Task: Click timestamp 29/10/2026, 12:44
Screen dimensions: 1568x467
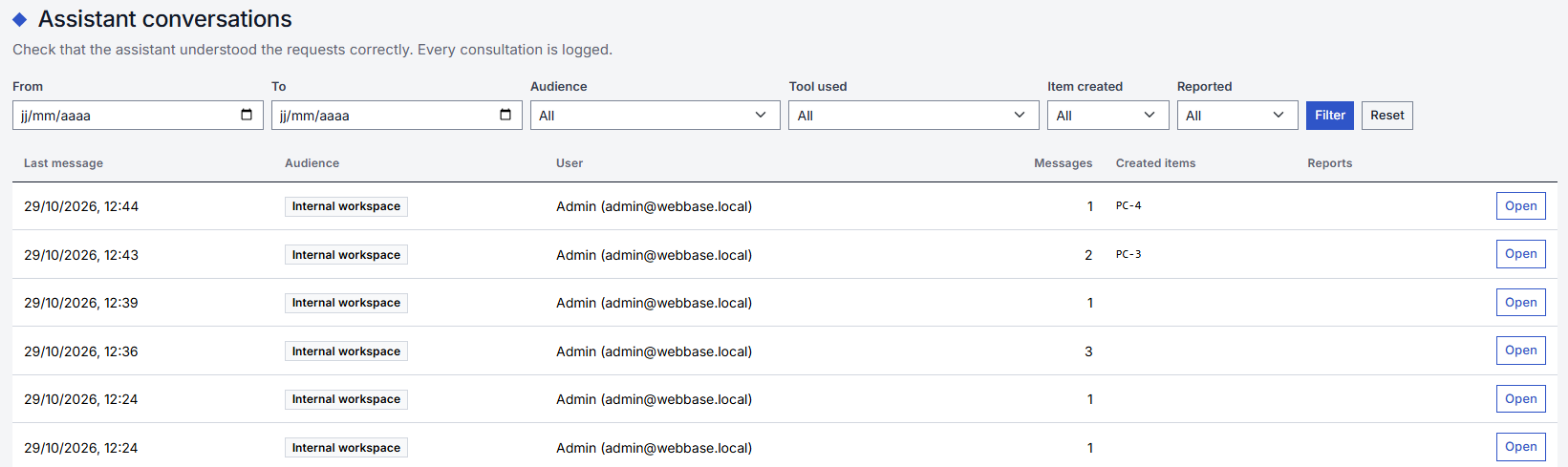Action: (81, 206)
